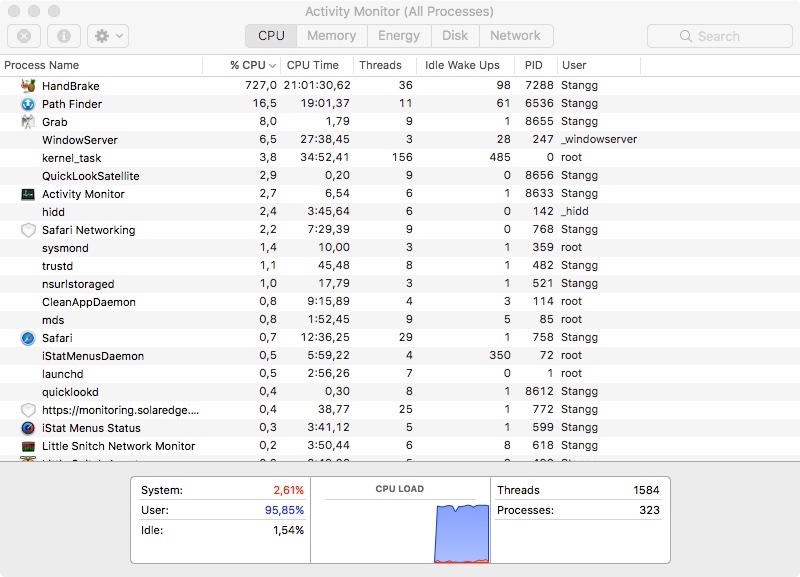
Task: Click the Idle 1,54% value
Action: pos(288,530)
